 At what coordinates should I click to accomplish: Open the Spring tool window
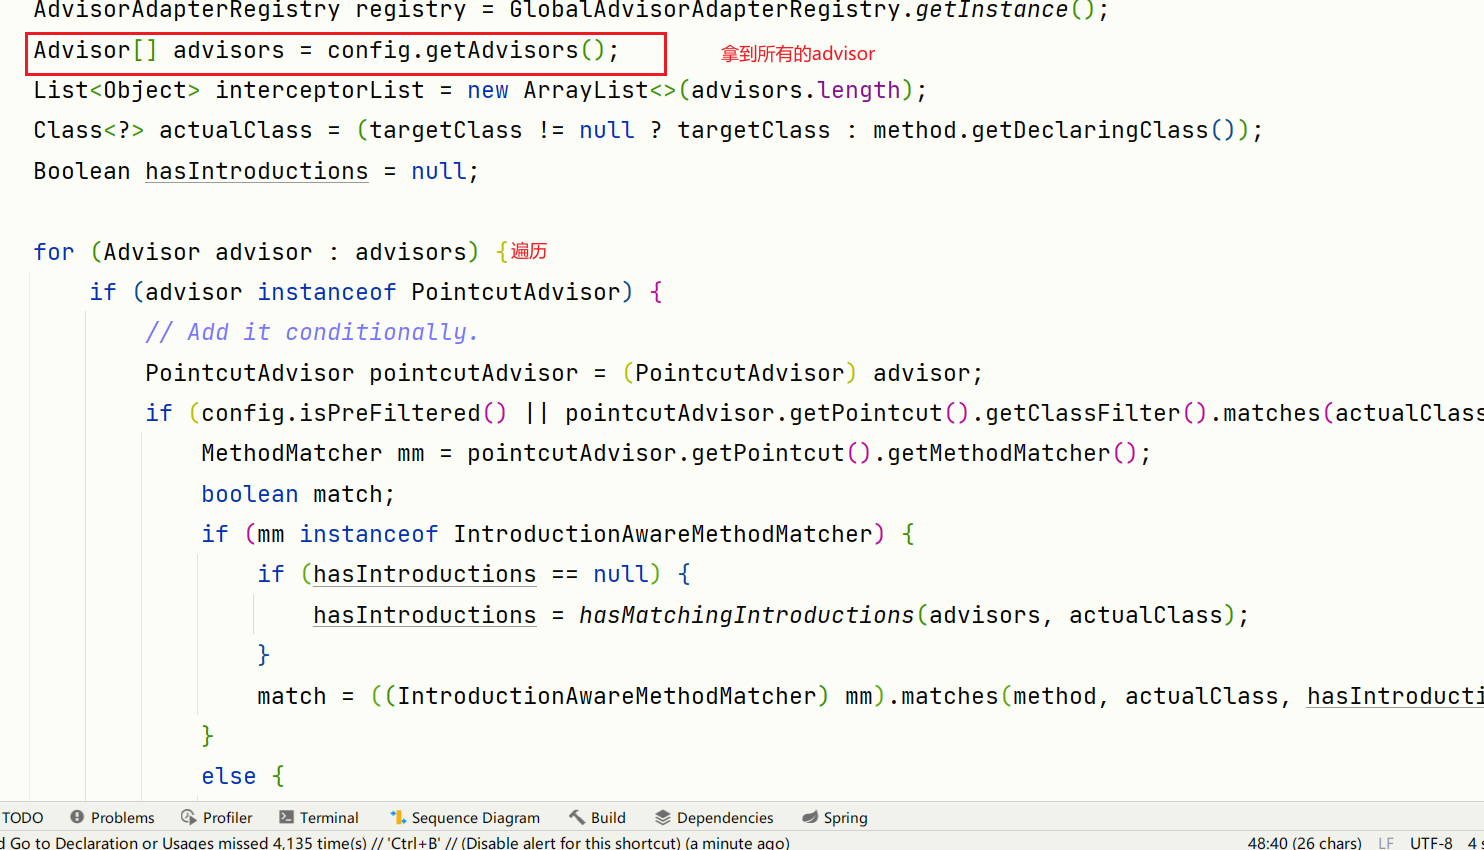coord(835,817)
